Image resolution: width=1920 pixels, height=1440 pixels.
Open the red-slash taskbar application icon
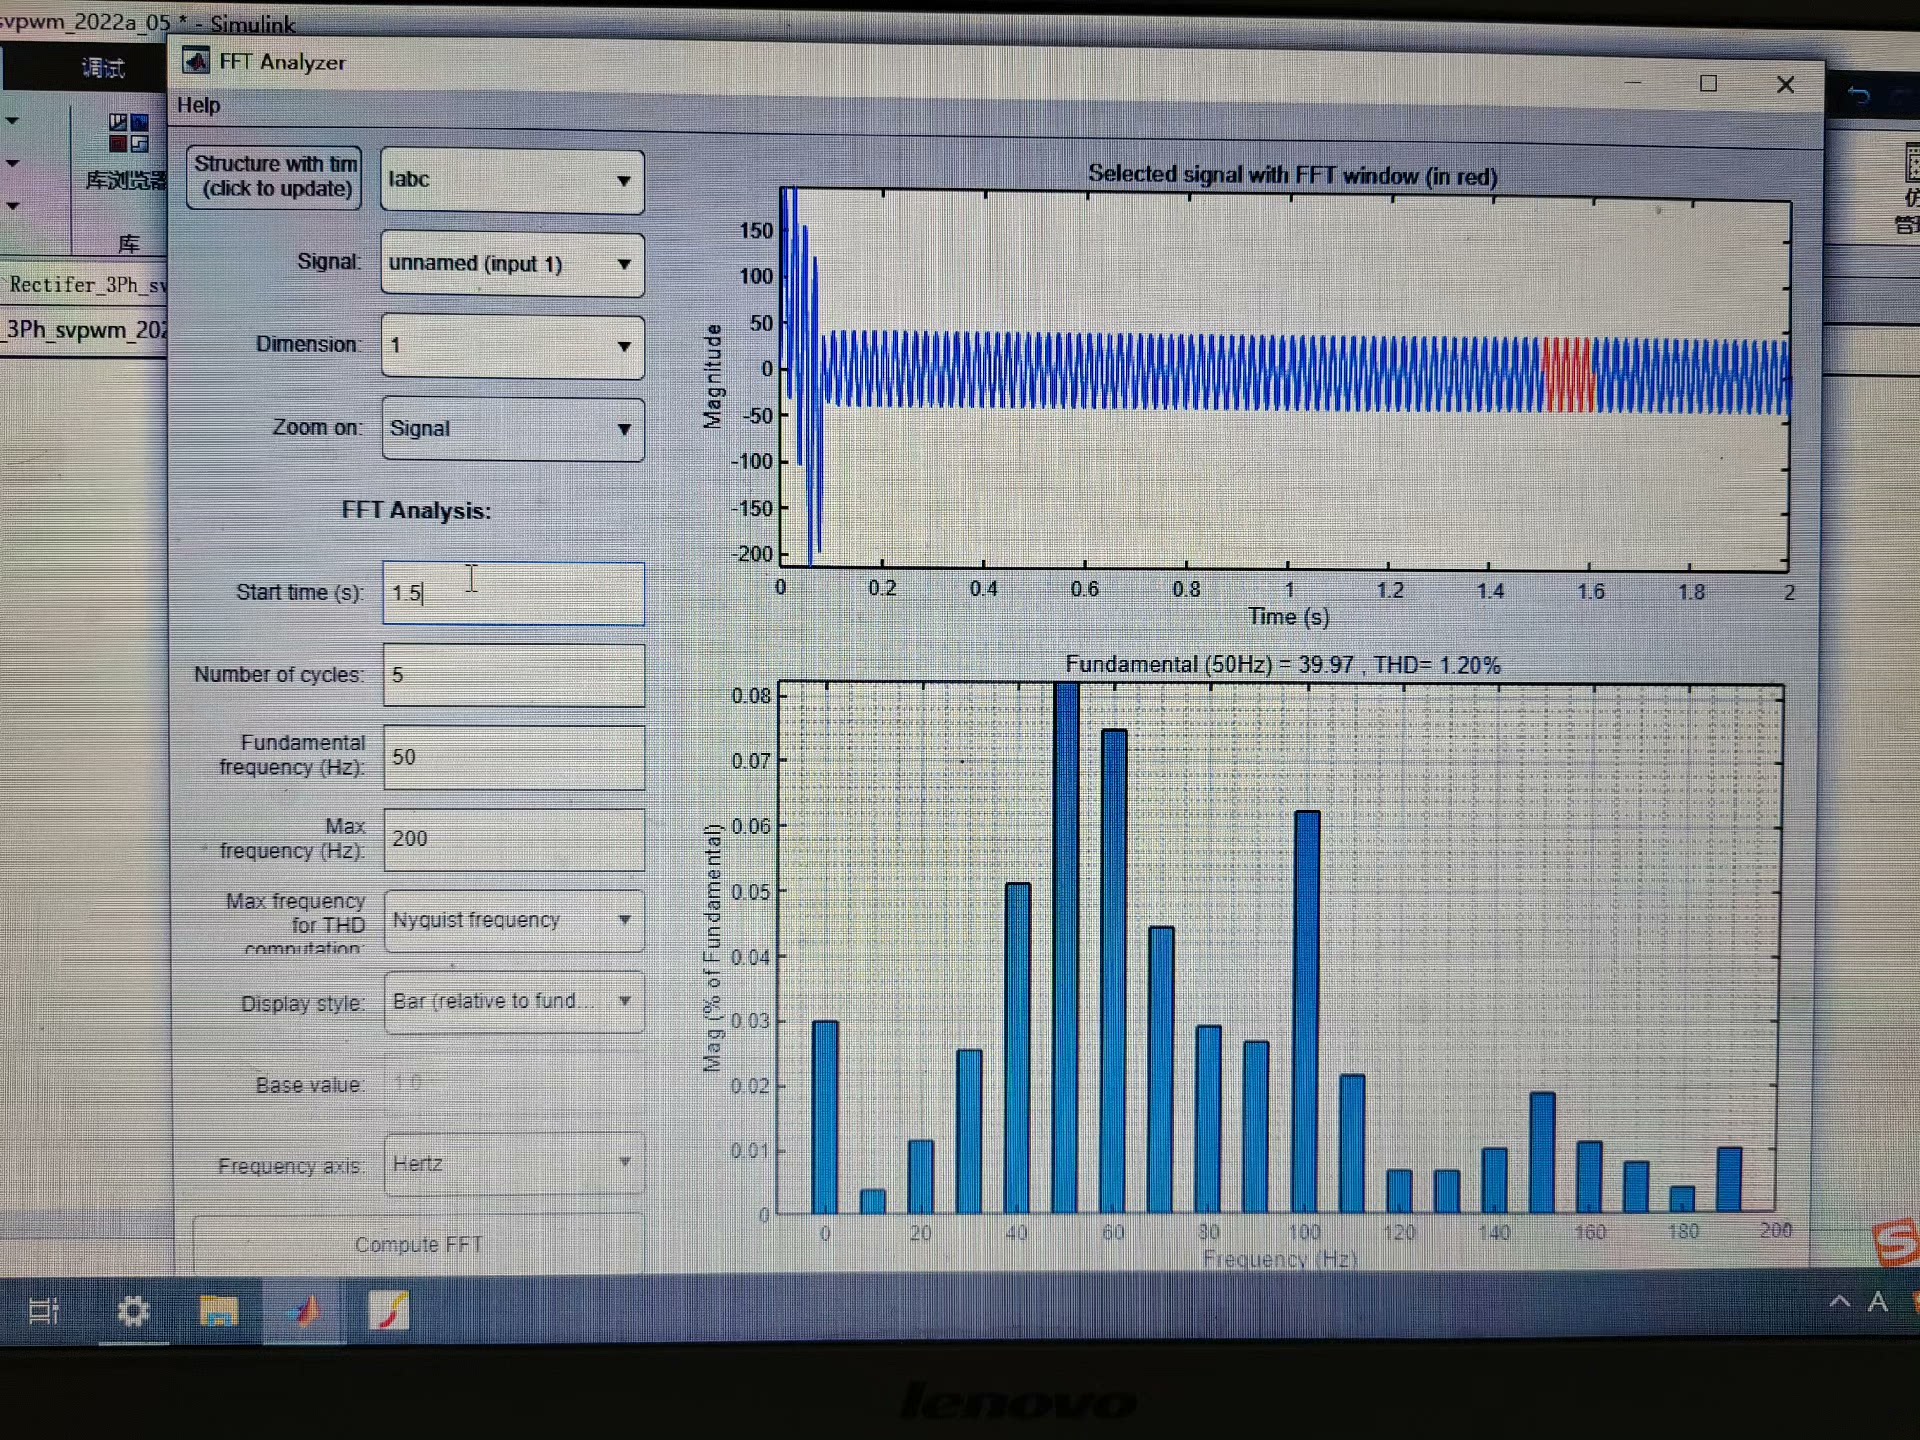point(389,1310)
